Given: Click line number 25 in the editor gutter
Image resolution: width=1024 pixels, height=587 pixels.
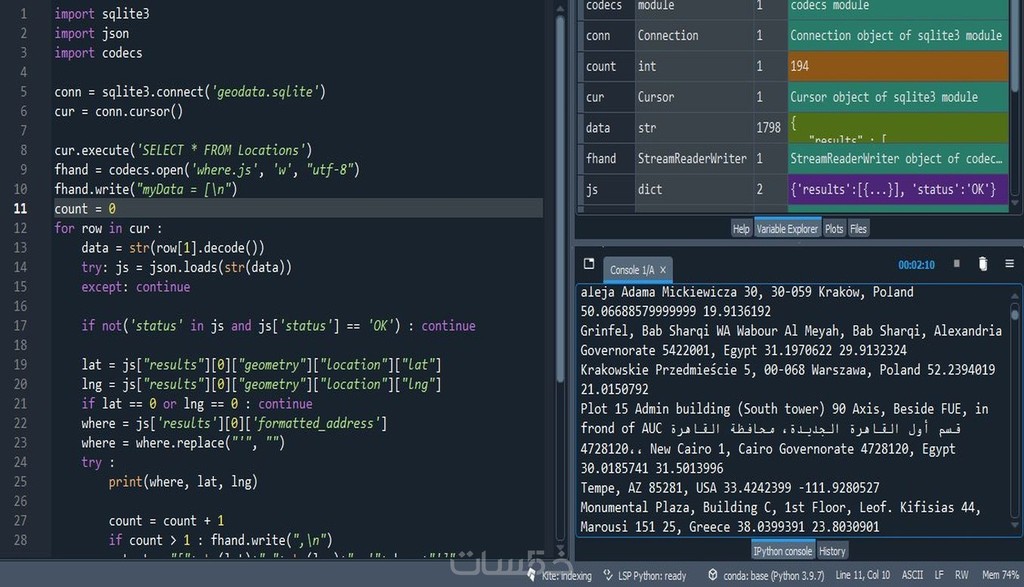Looking at the screenshot, I should 20,481.
